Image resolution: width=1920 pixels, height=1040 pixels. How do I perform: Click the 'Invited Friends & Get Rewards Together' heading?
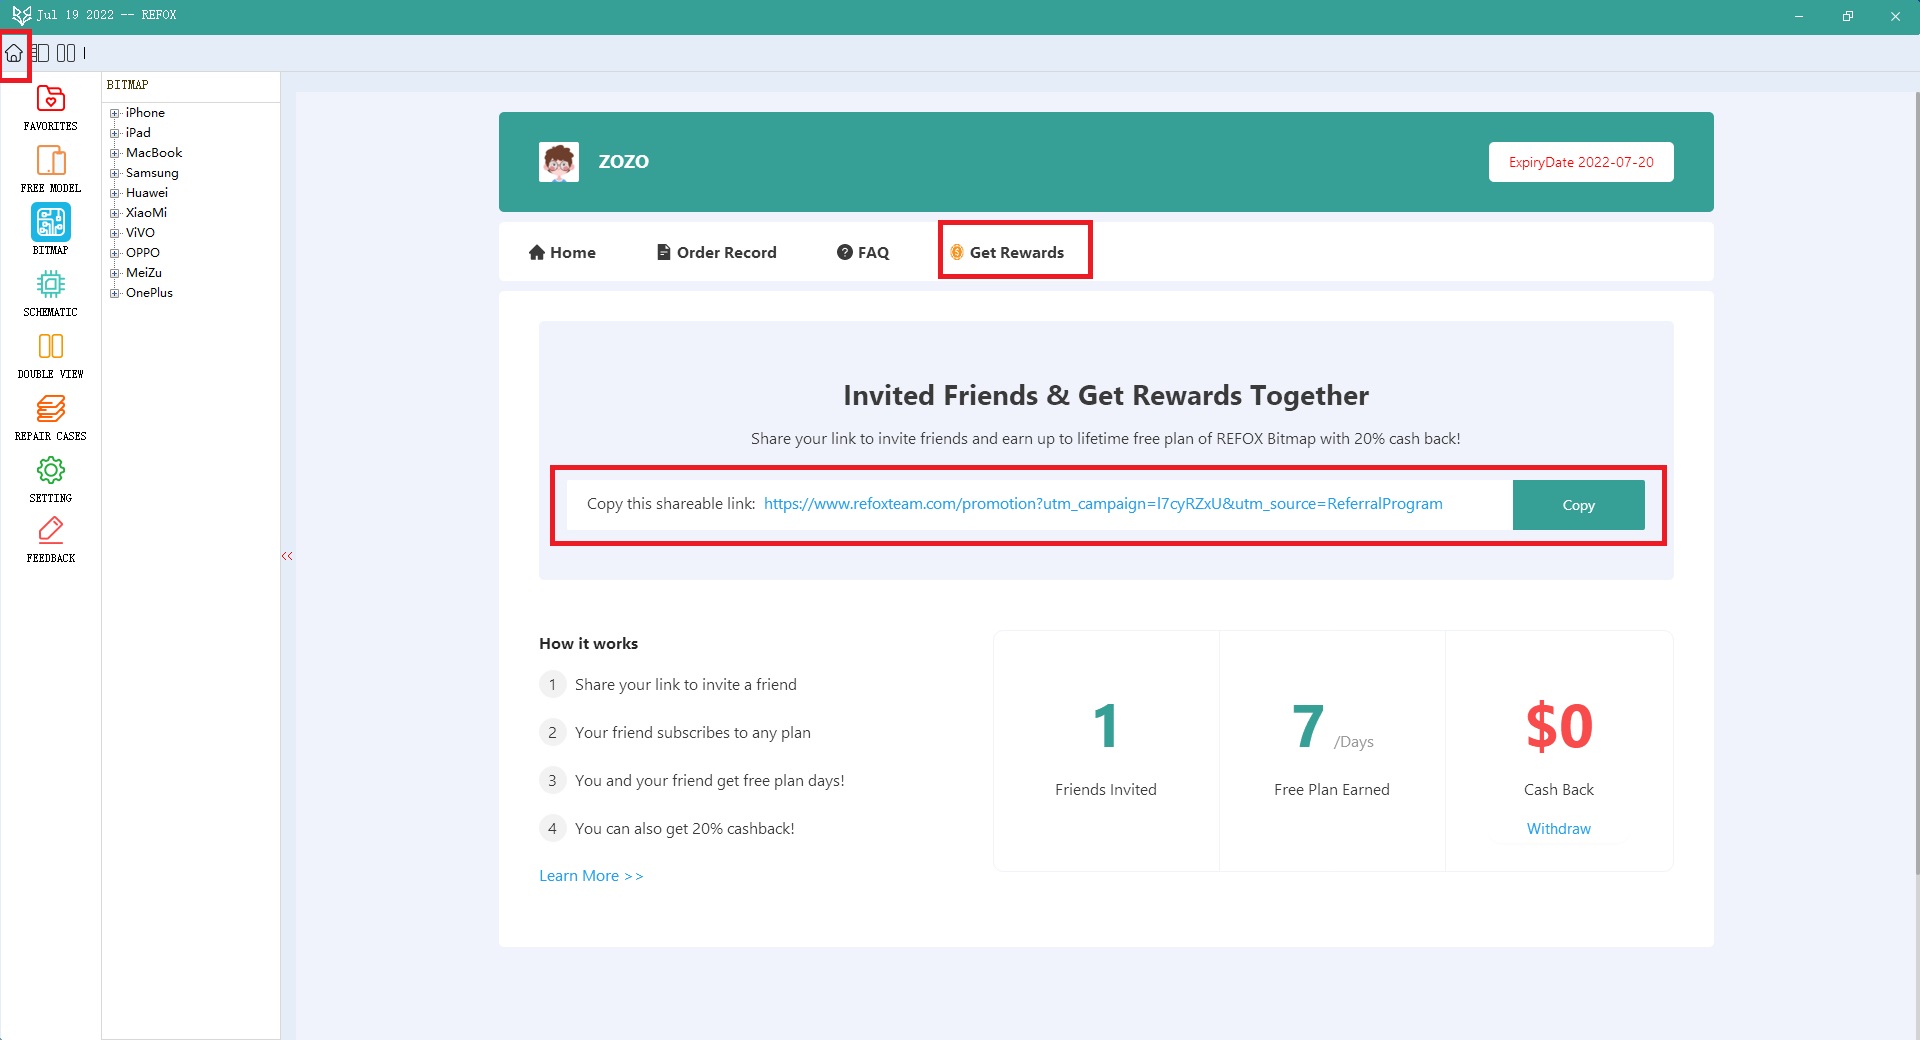1106,395
